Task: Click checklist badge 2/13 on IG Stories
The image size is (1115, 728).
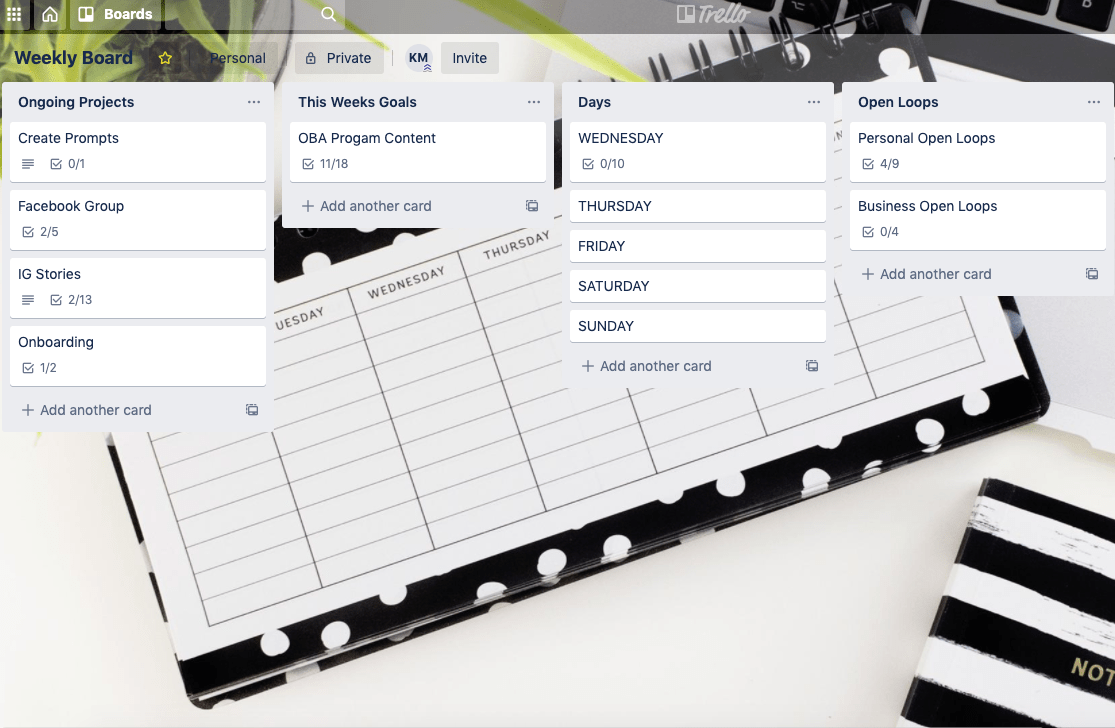Action: point(71,300)
